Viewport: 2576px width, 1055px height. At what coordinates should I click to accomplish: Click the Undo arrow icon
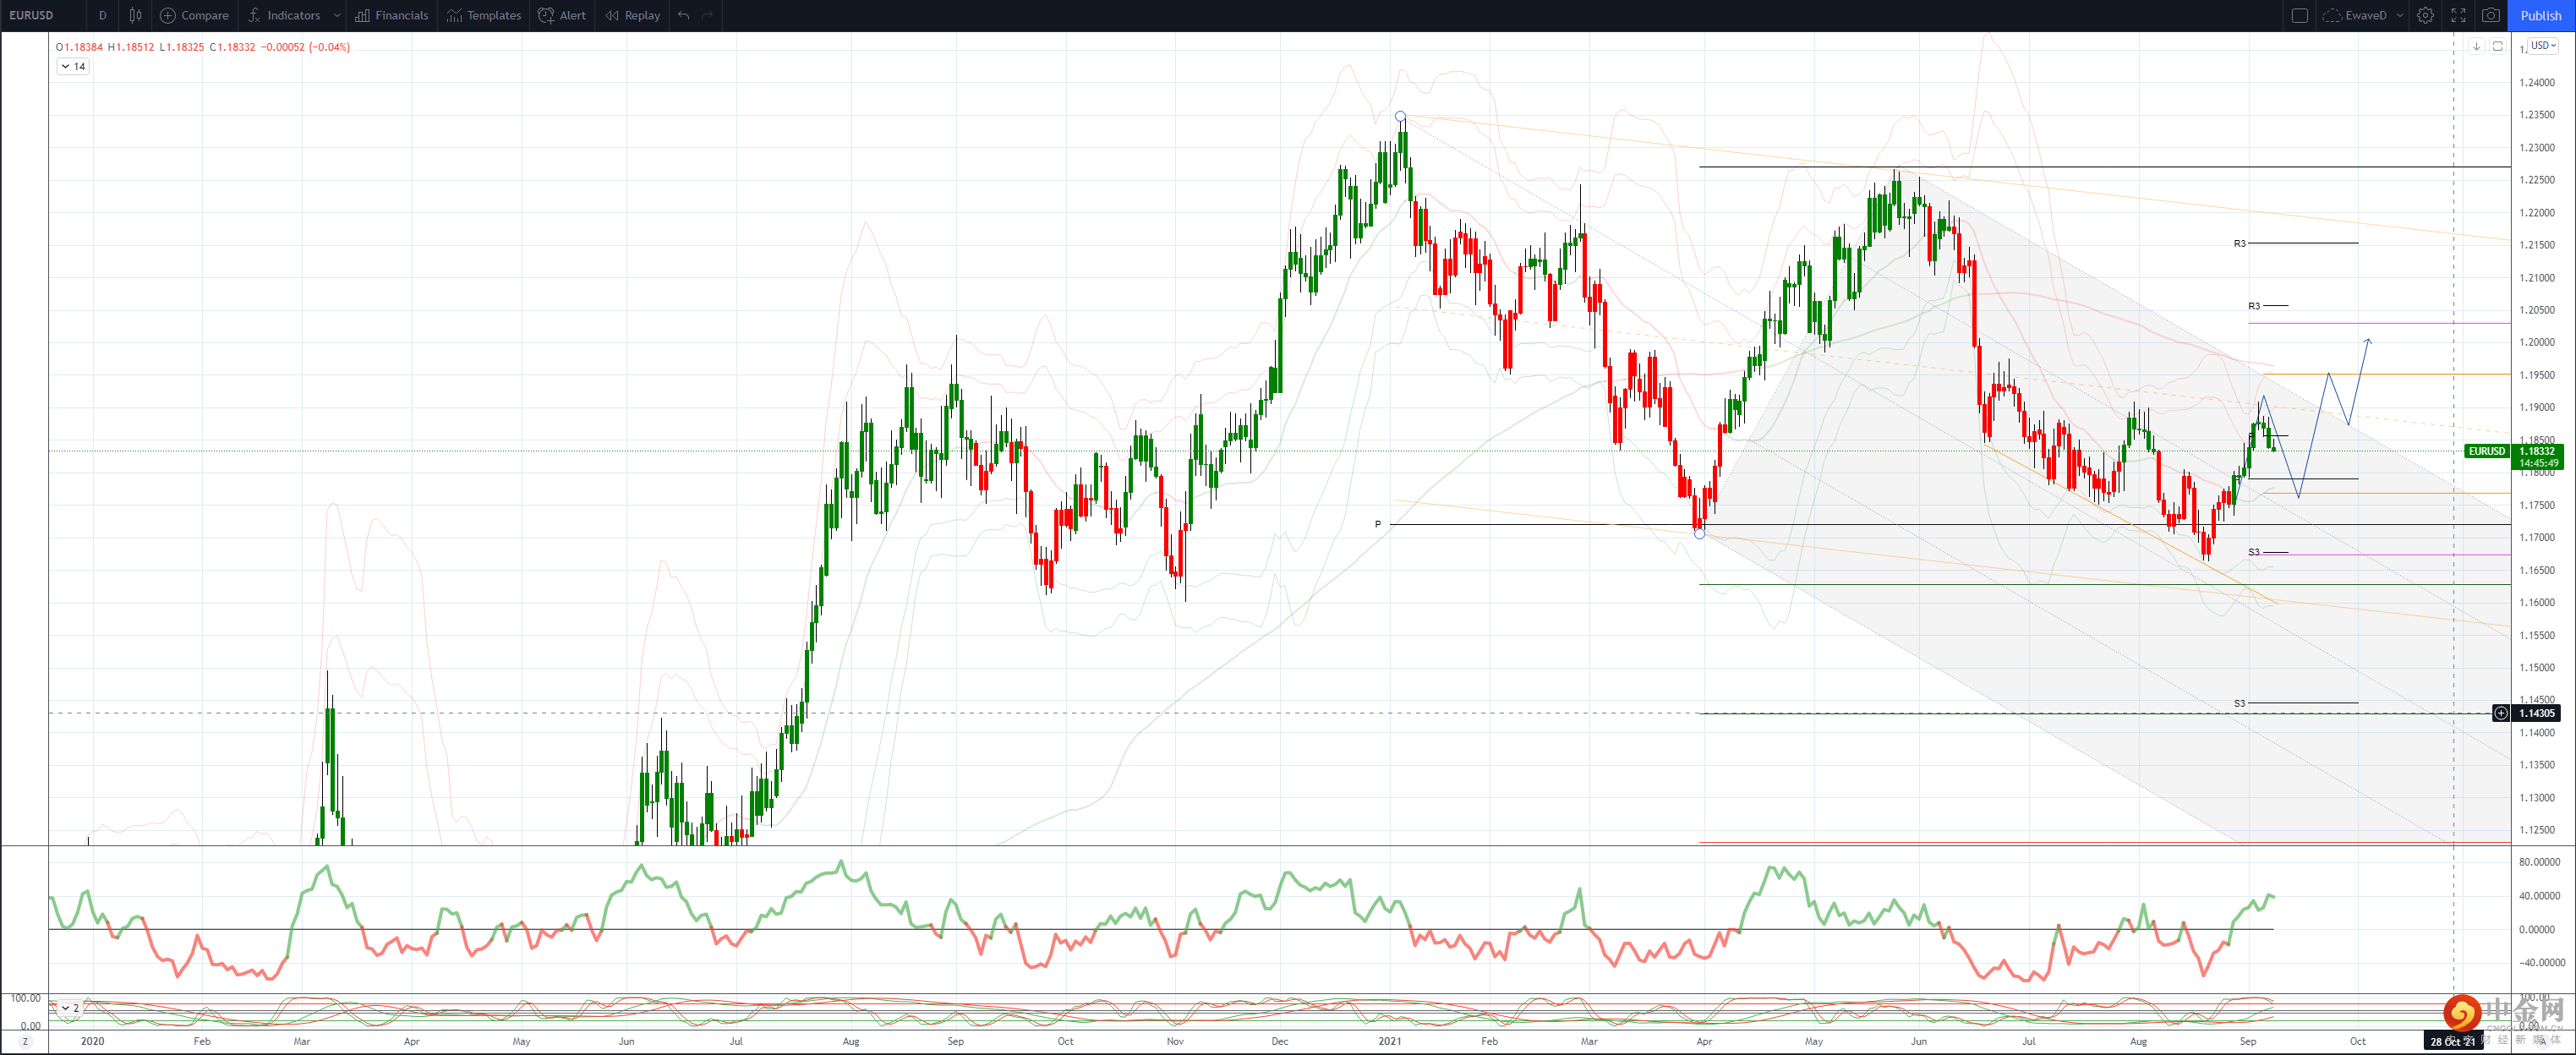click(684, 15)
